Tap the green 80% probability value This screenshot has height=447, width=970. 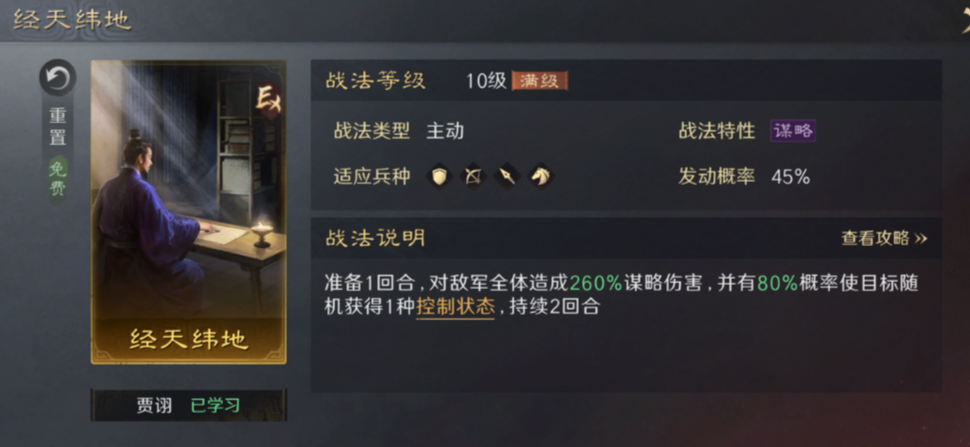coord(778,283)
